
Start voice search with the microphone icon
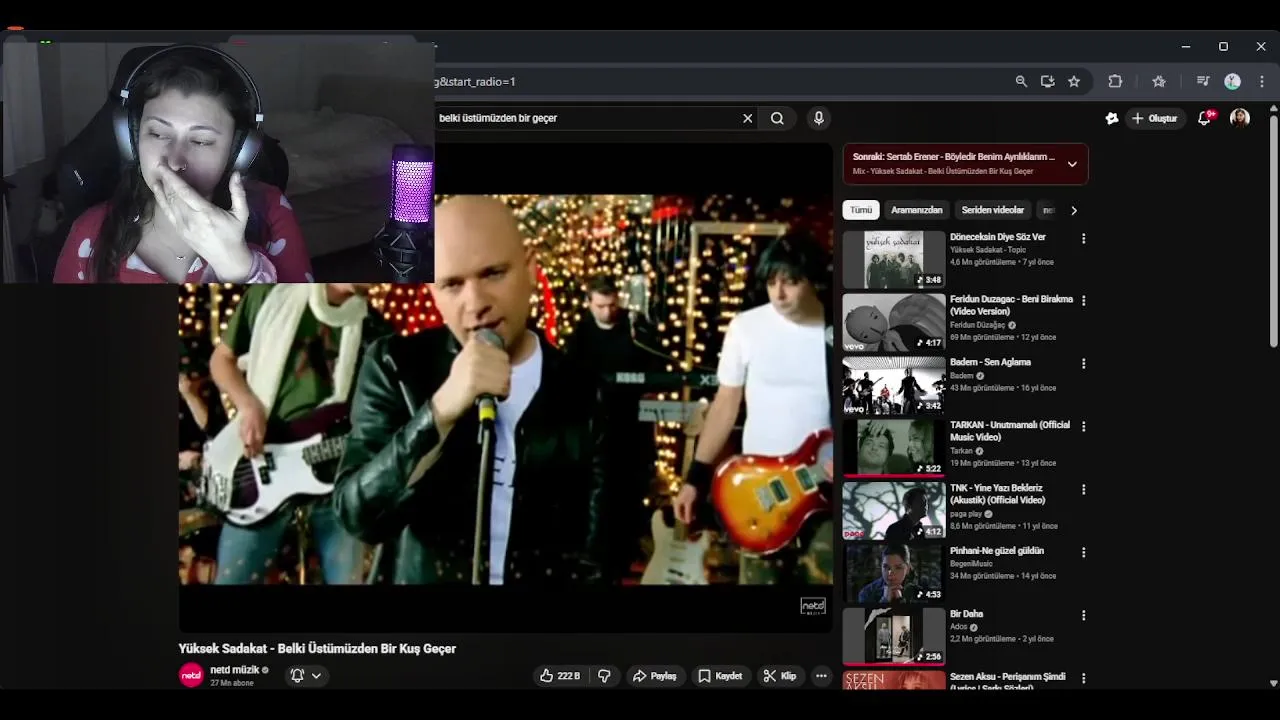click(819, 118)
